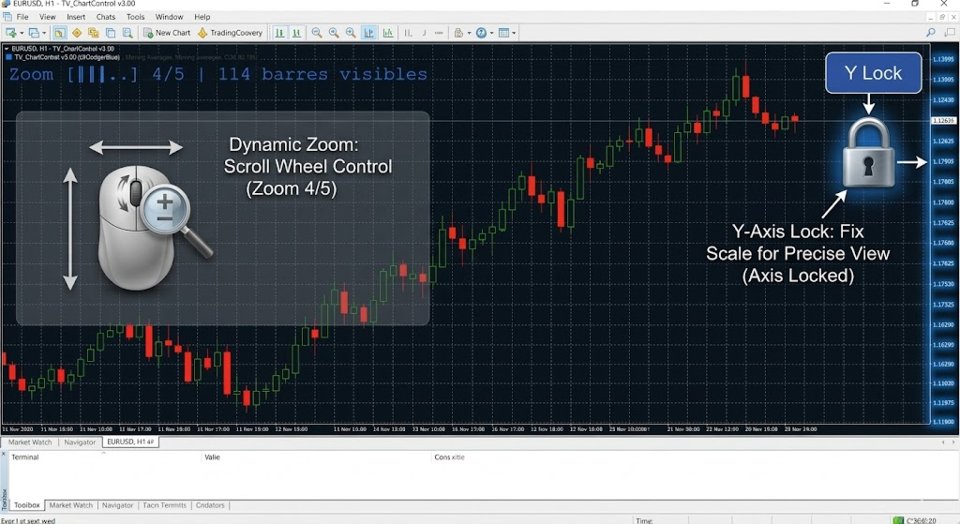Click the zoom out magnifier icon

317,32
